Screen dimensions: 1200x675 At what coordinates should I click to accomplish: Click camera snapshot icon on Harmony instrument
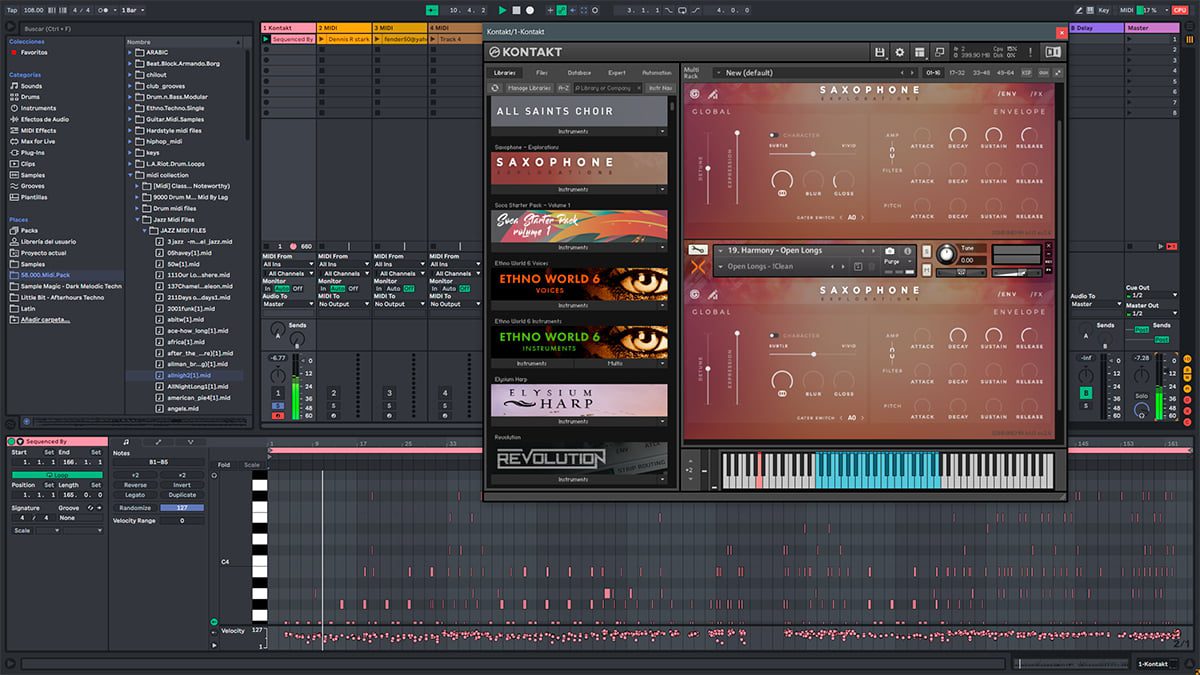890,250
